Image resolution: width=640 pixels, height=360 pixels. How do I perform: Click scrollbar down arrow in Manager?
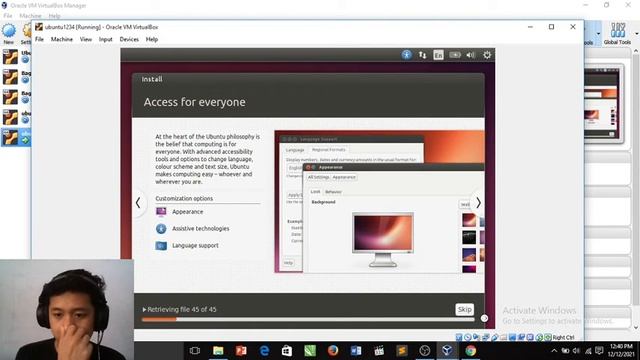636,327
